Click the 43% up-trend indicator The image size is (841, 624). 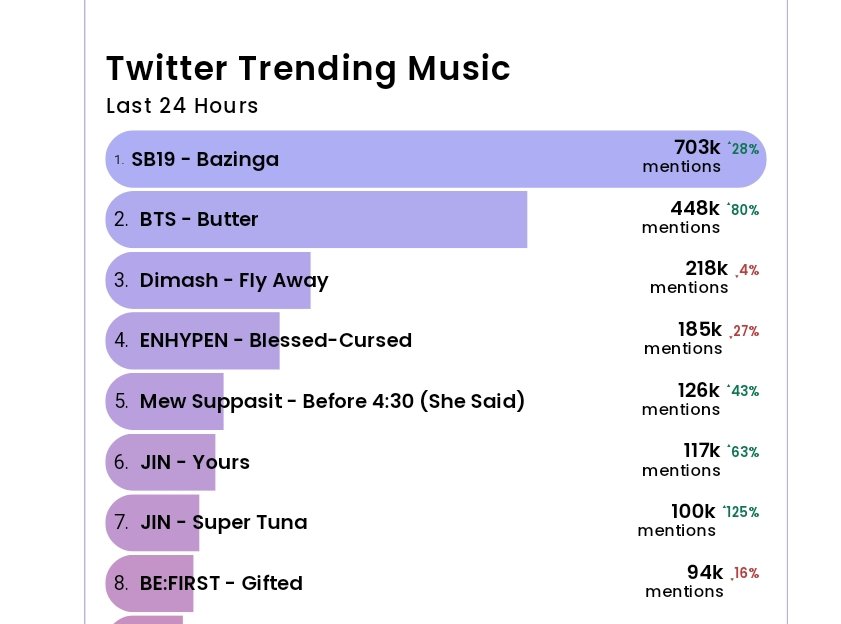click(743, 391)
